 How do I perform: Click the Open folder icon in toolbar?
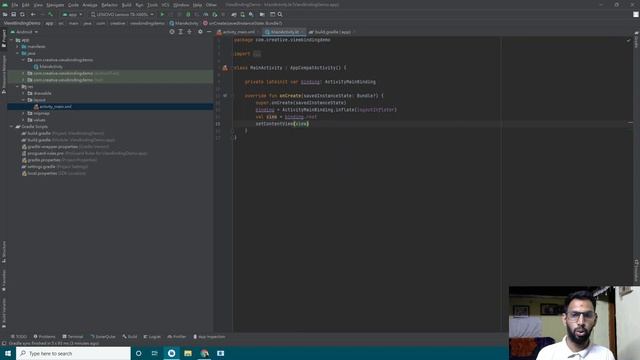(x=5, y=14)
